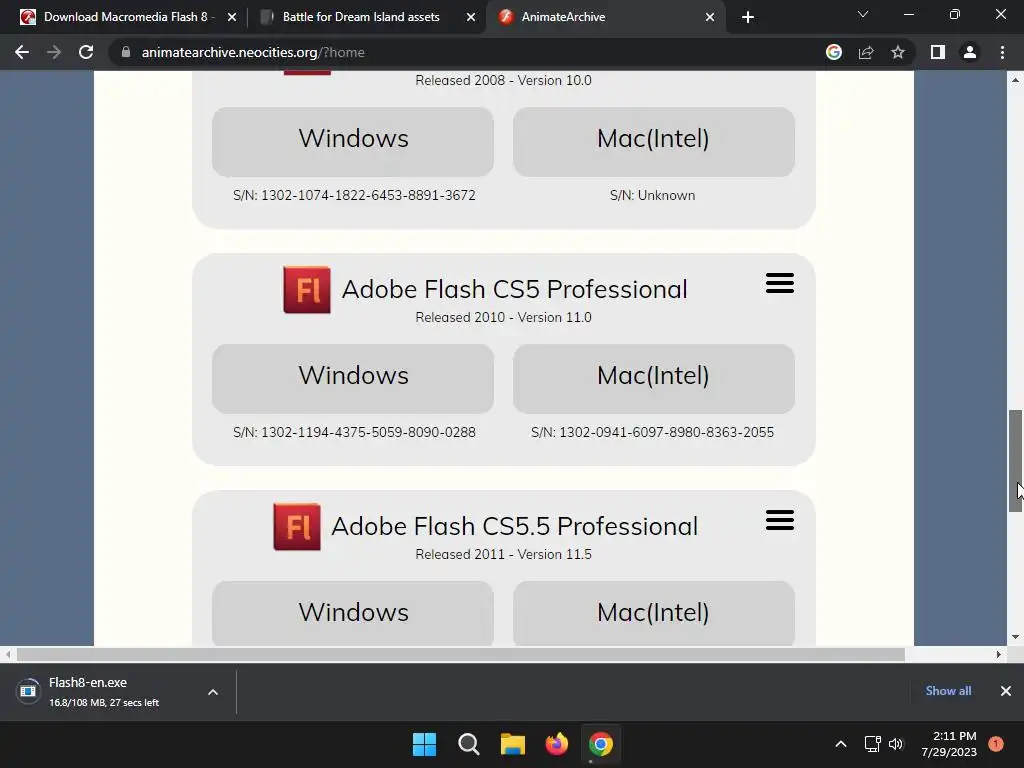Download Mac(Intel) build of Flash version 10.0
1024x768 pixels.
coord(654,142)
